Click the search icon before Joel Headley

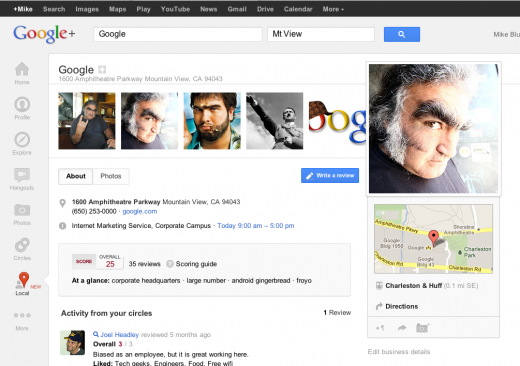point(96,334)
